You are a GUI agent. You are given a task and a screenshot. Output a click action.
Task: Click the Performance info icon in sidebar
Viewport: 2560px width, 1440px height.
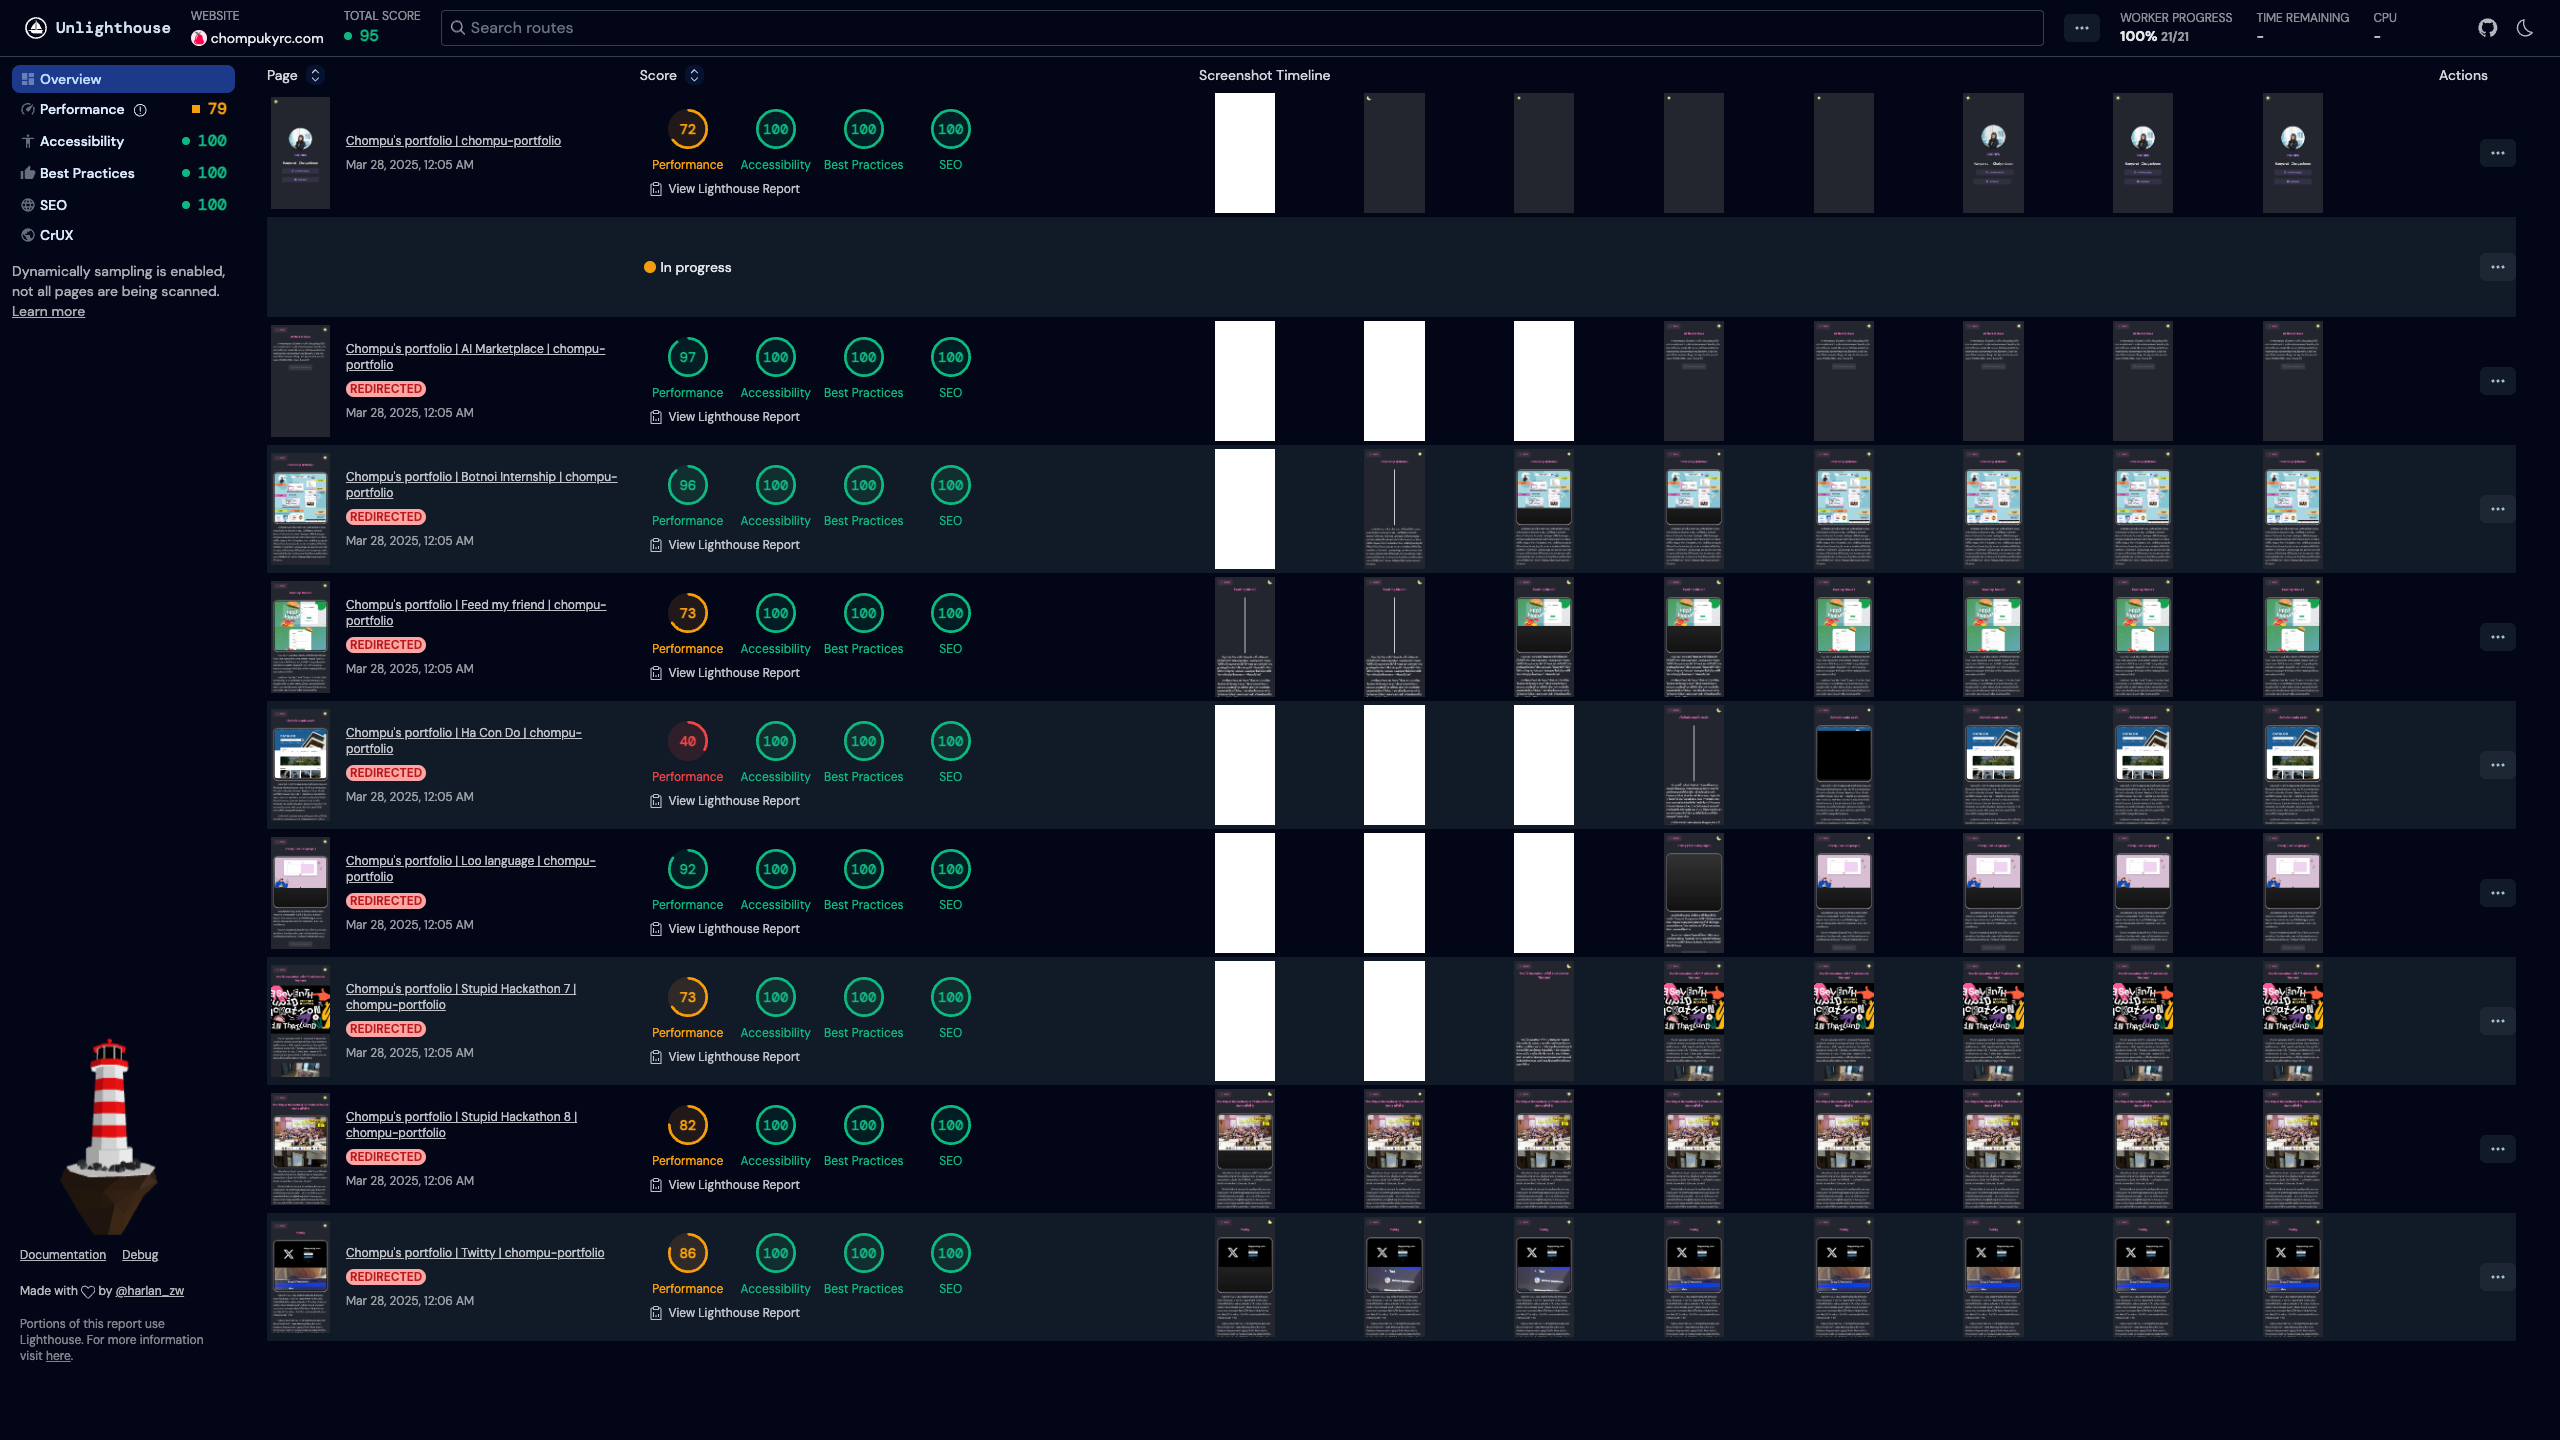141,110
